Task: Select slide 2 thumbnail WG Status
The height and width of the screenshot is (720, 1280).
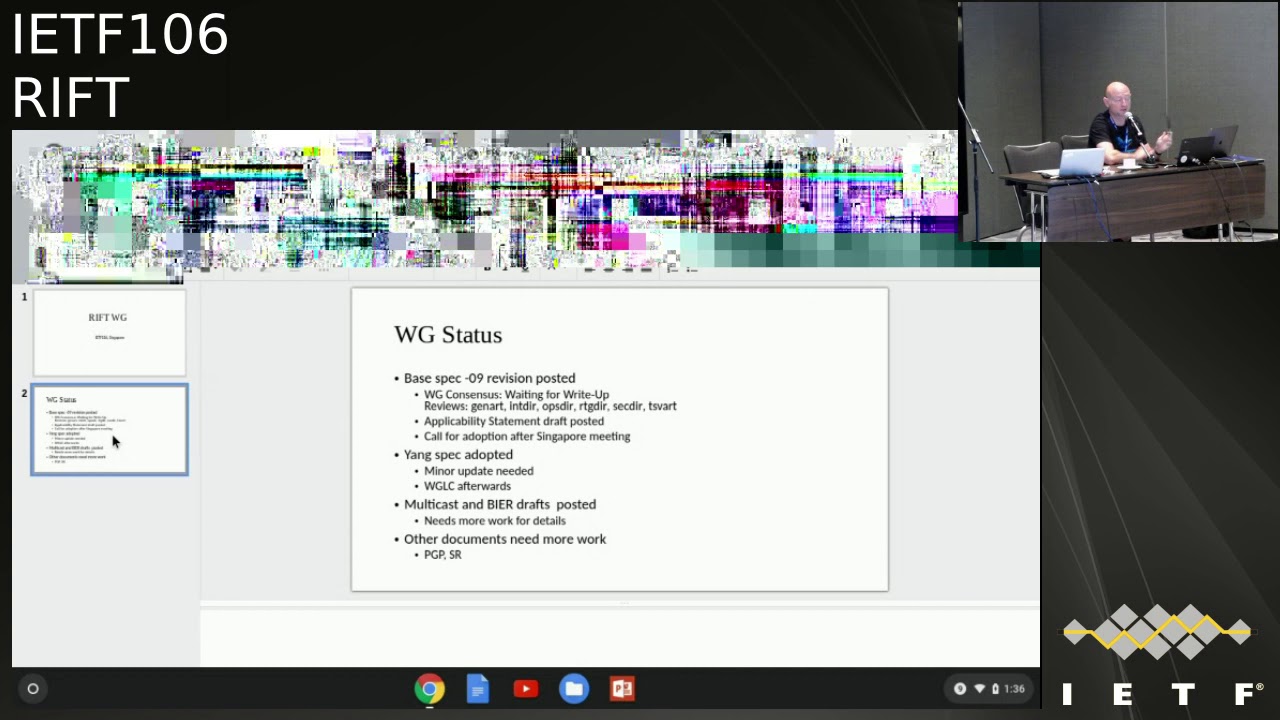Action: tap(109, 429)
